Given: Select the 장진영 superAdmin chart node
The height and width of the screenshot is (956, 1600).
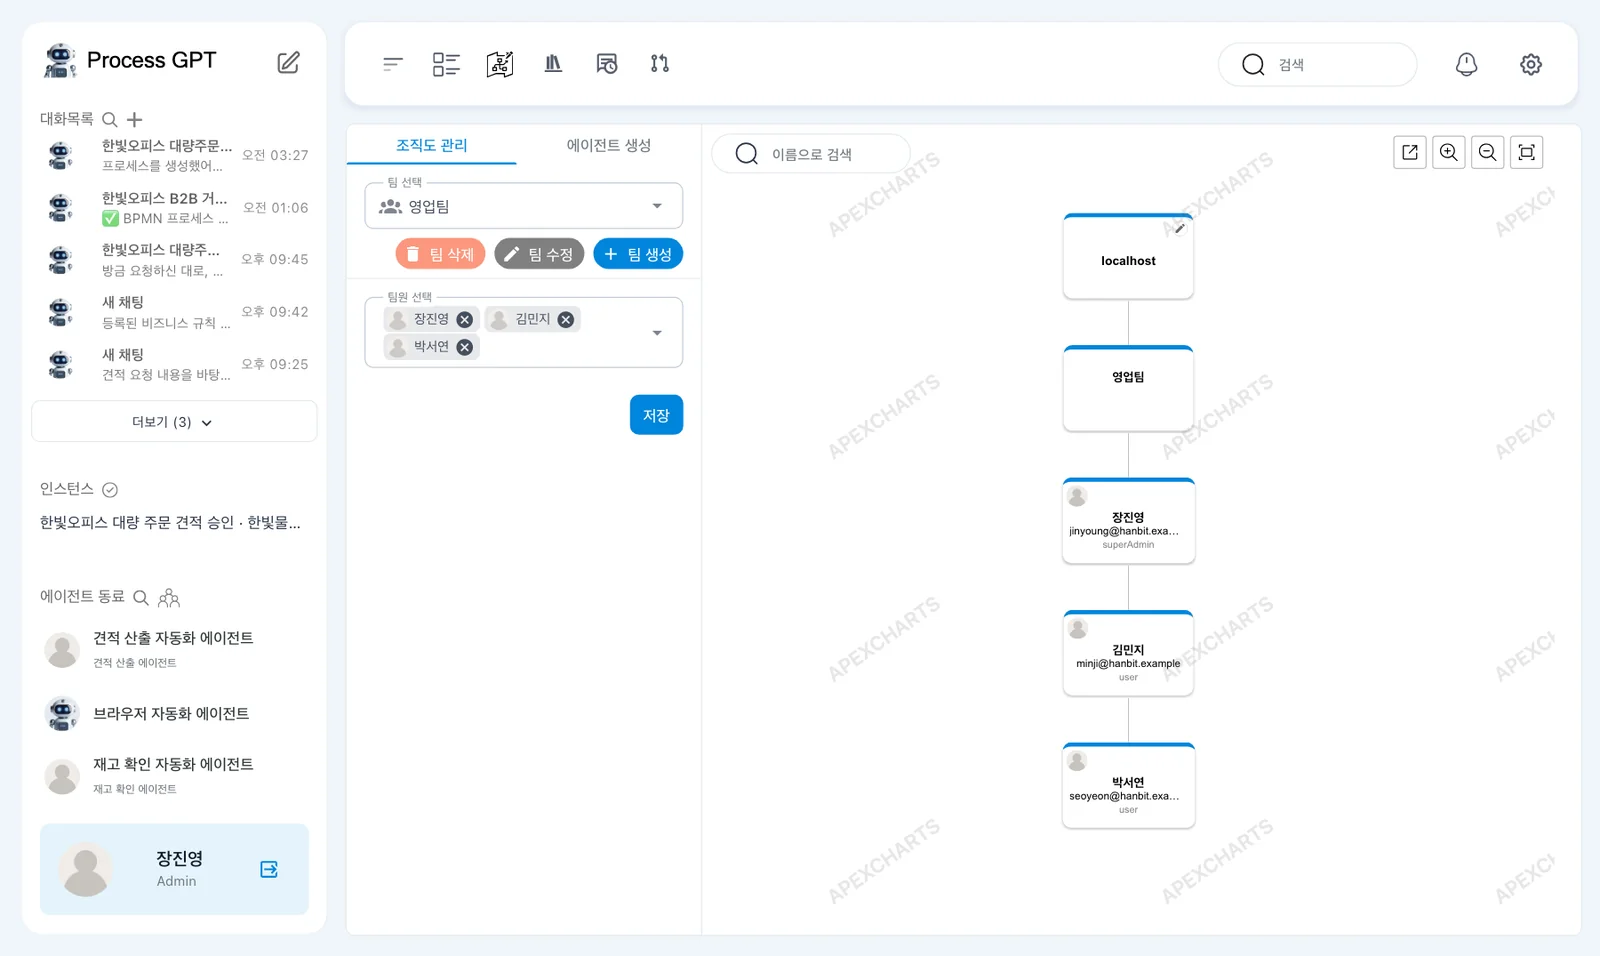Looking at the screenshot, I should click(x=1128, y=521).
